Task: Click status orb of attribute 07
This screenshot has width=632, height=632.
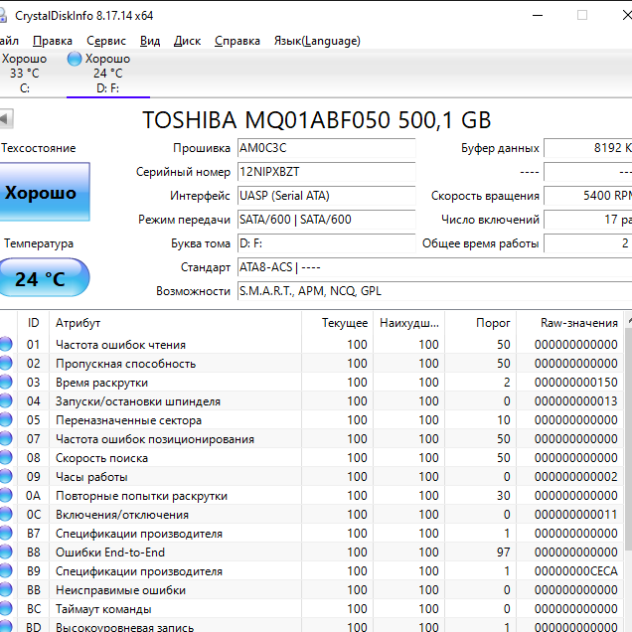Action: [x=6, y=438]
